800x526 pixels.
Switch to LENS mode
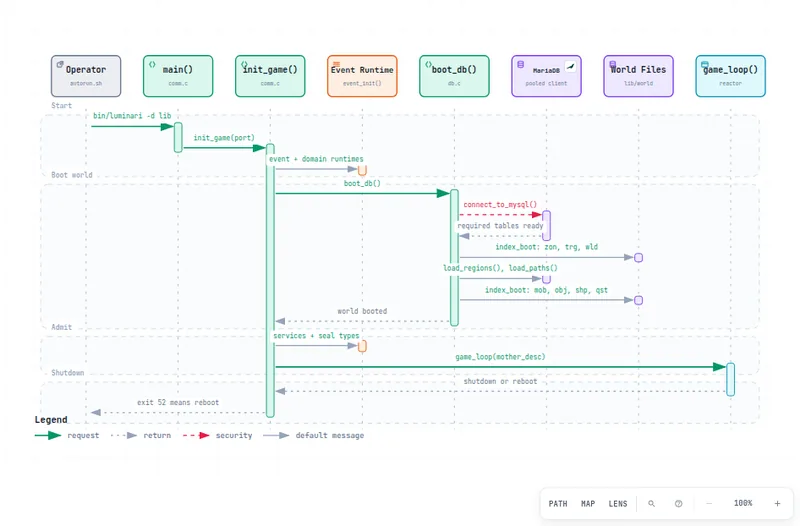[x=618, y=504]
